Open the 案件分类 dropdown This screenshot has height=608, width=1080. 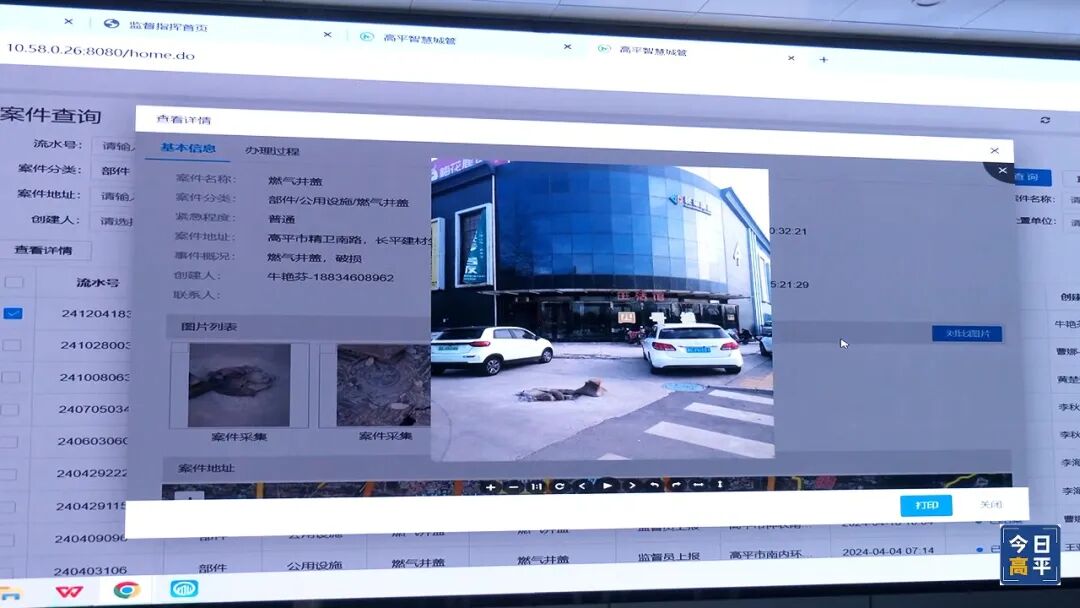pyautogui.click(x=112, y=171)
